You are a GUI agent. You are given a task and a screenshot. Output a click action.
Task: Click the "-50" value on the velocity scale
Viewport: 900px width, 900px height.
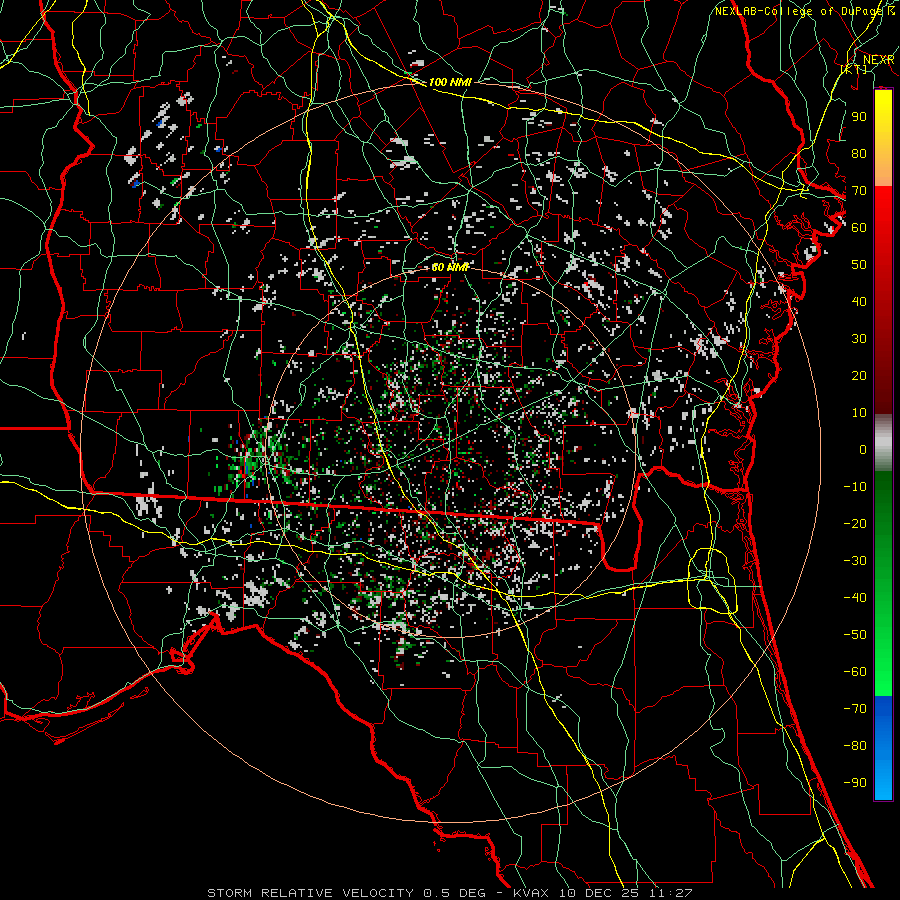[x=855, y=635]
